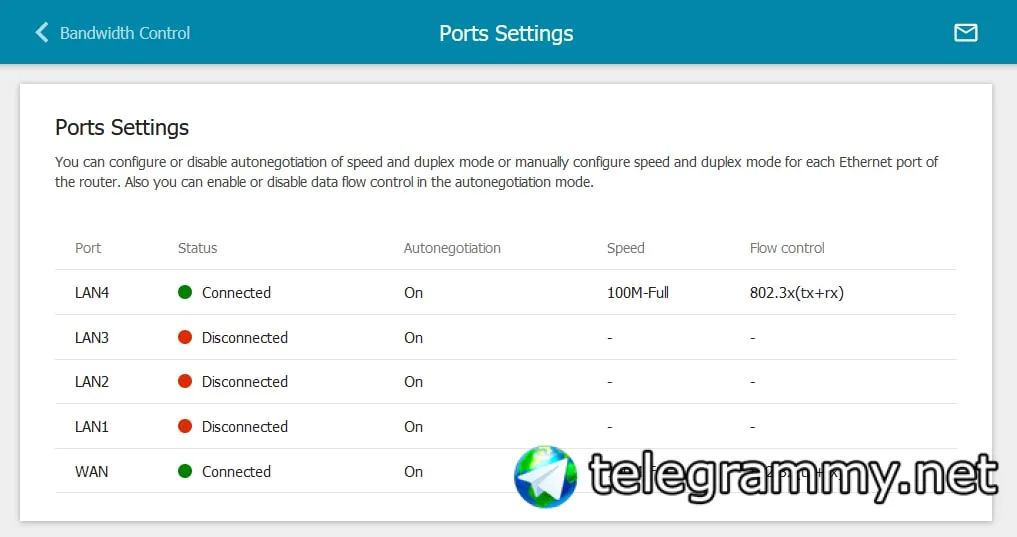Click the red status dot for LAN1
1017x537 pixels.
[x=185, y=426]
